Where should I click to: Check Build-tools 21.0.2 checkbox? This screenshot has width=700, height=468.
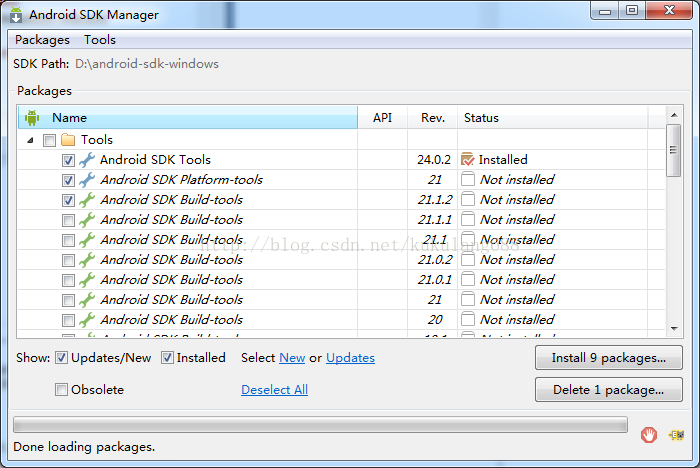[x=68, y=260]
